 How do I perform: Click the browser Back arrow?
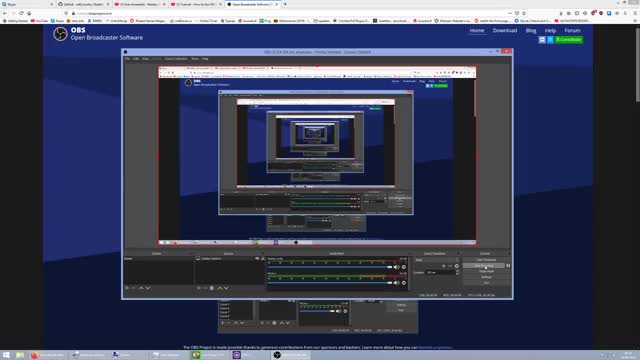pos(5,13)
